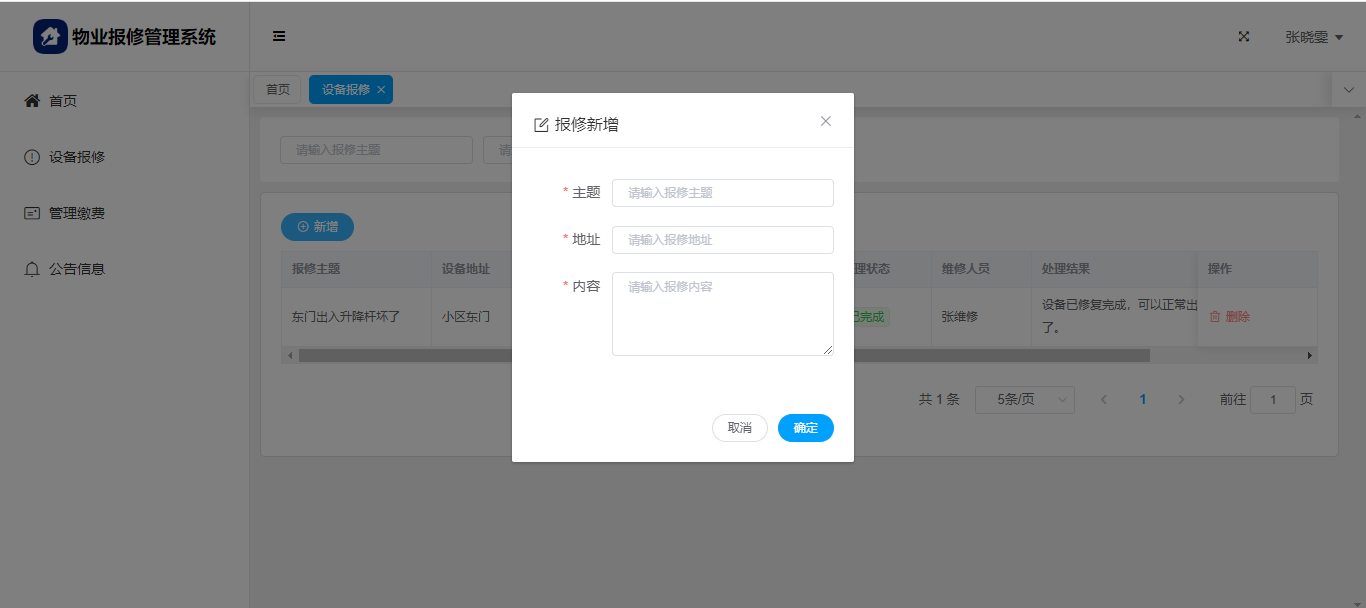
Task: Open 公告信息 from the sidebar bell icon
Action: [x=32, y=269]
